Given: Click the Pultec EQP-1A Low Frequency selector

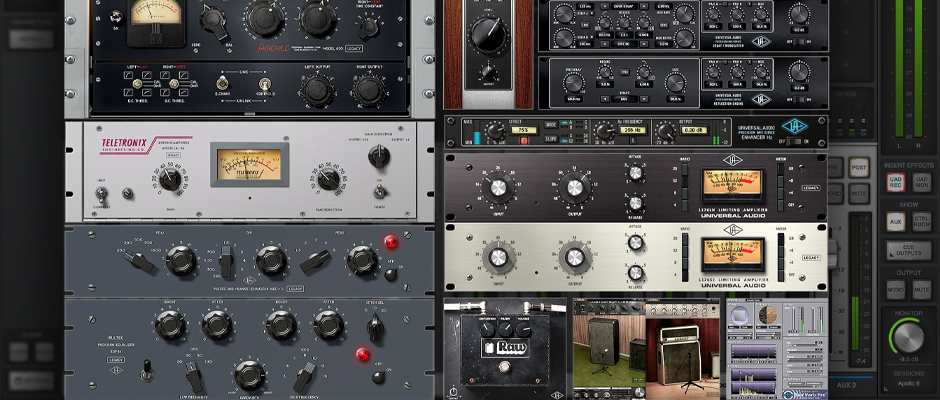Looking at the screenshot, I should click(193, 376).
